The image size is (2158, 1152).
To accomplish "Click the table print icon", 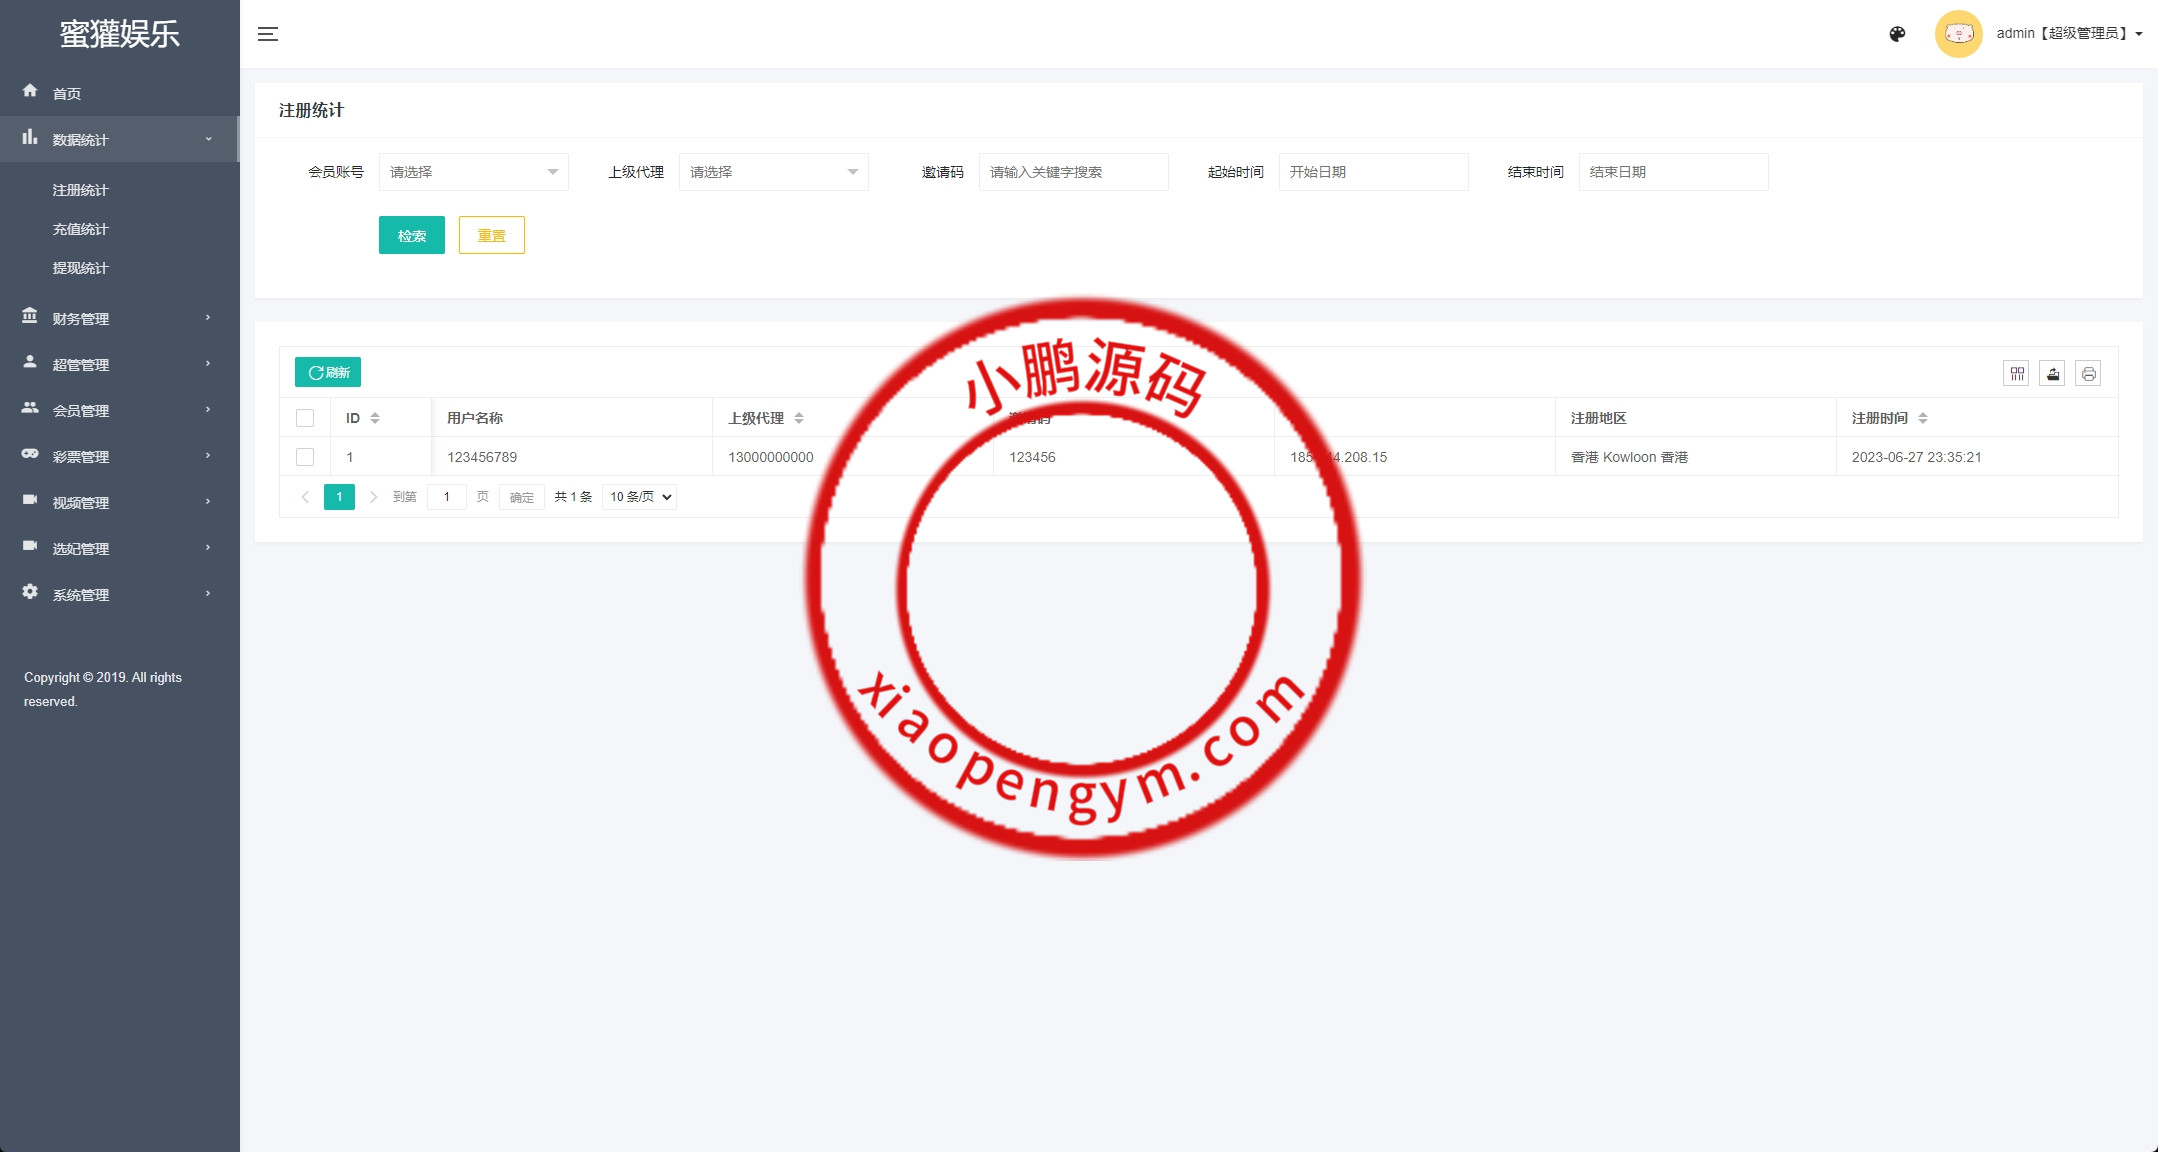I will tap(2088, 374).
